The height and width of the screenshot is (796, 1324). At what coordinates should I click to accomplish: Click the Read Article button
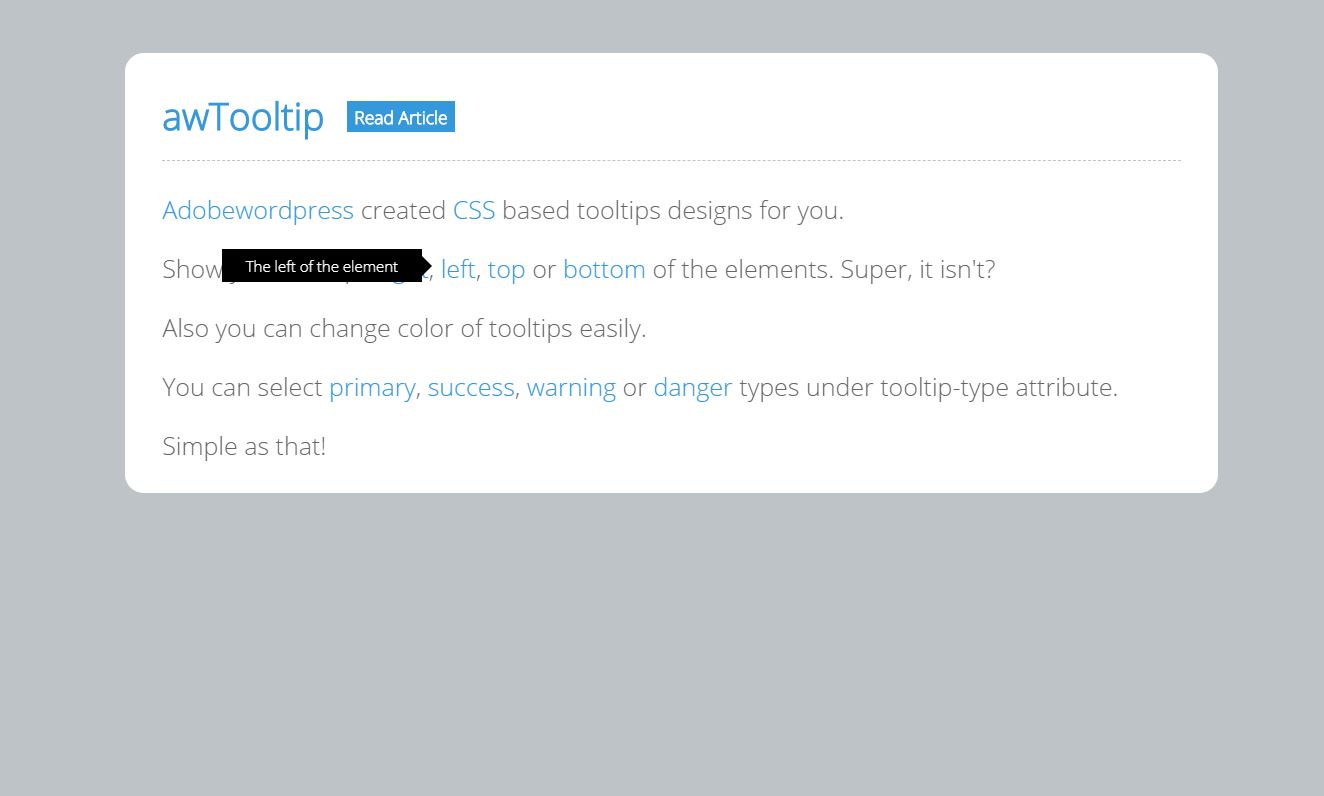tap(399, 117)
